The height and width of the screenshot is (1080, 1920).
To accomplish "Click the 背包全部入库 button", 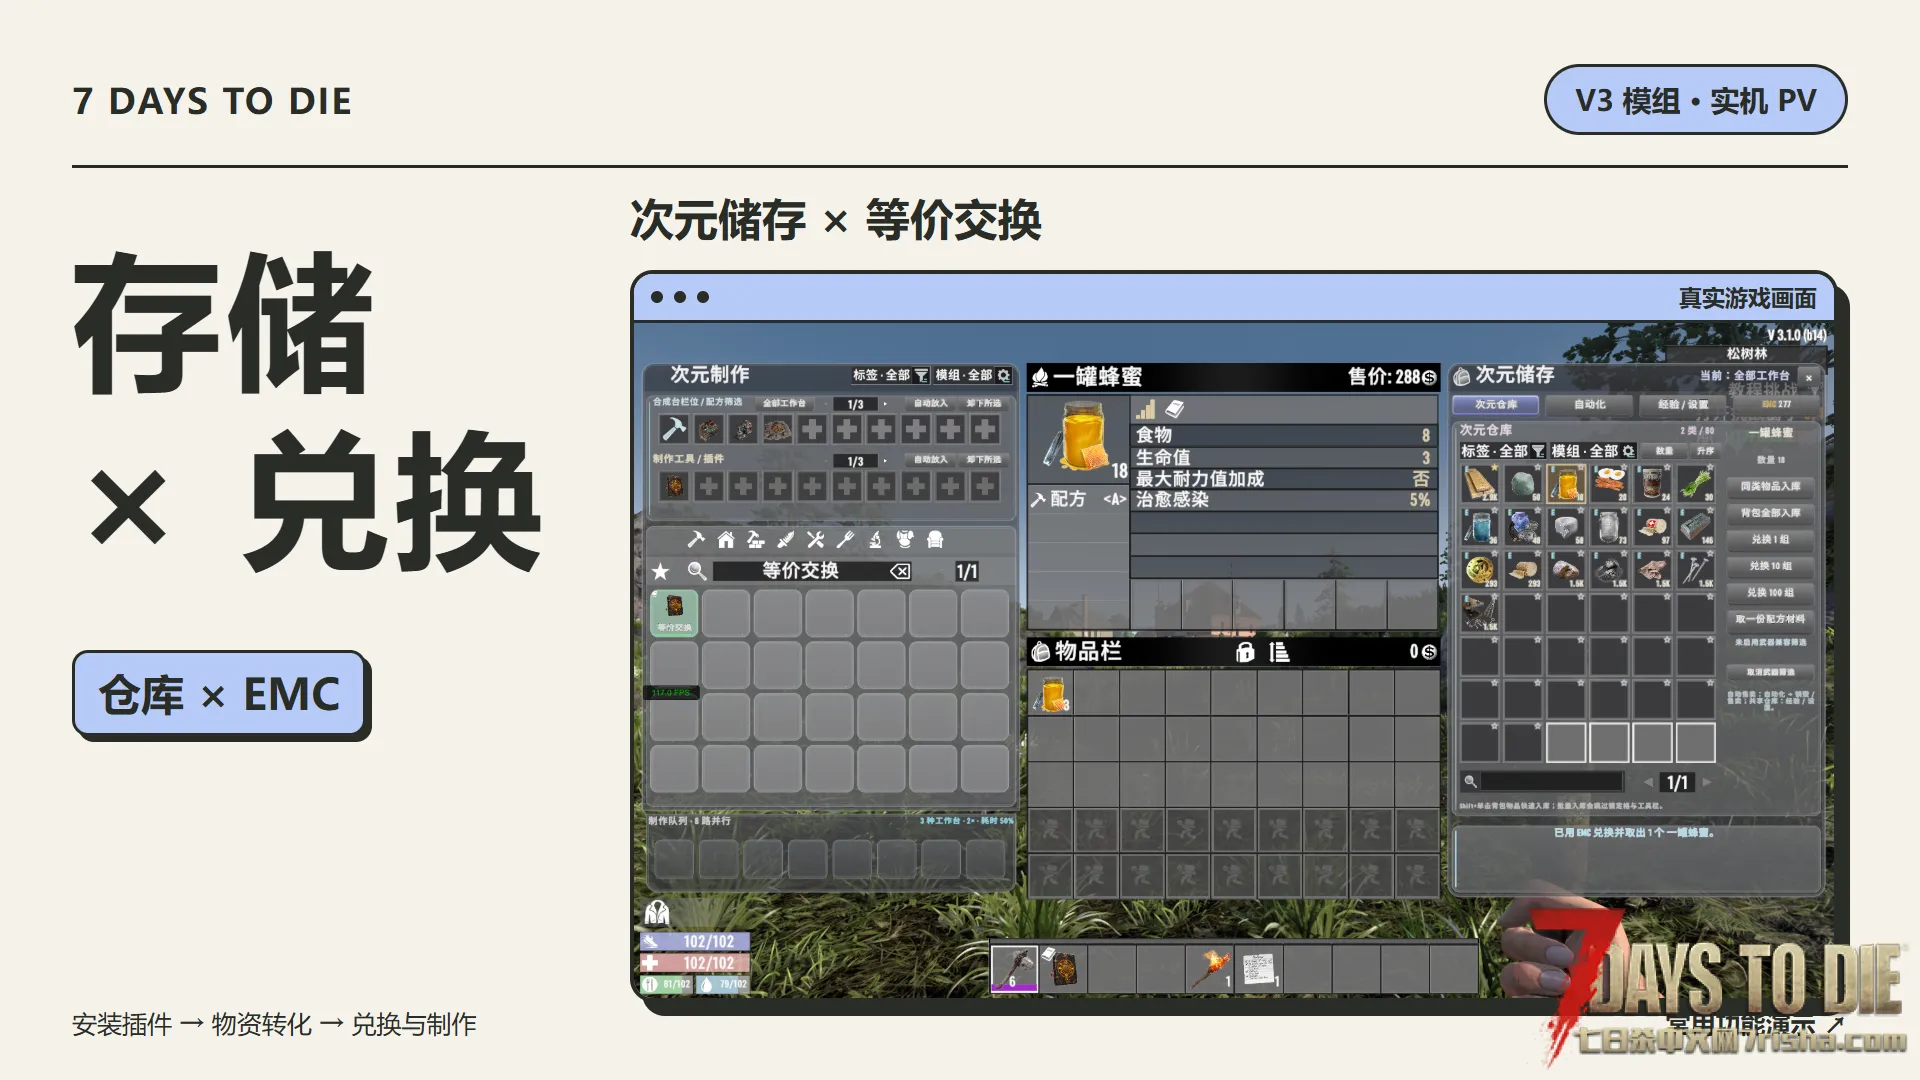I will click(1770, 513).
